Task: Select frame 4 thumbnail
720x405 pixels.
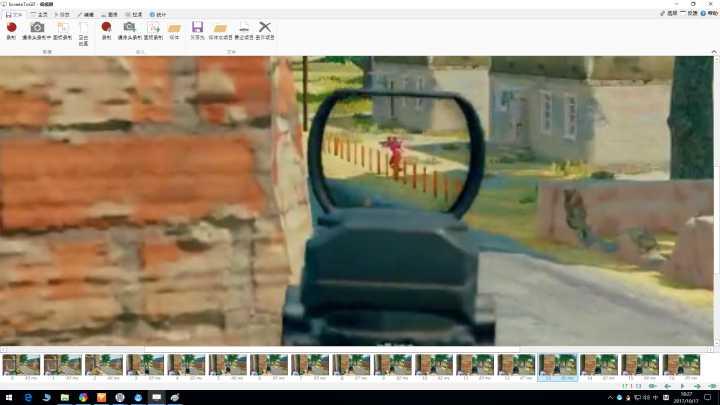Action: (x=186, y=367)
